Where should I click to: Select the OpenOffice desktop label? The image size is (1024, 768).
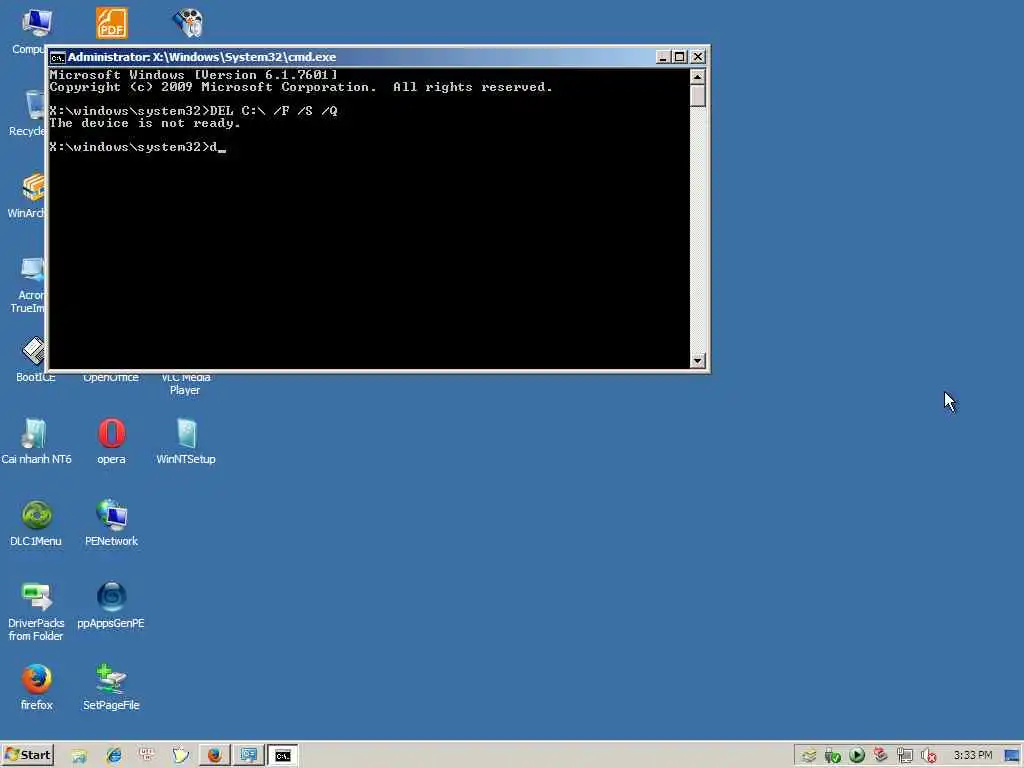point(111,377)
